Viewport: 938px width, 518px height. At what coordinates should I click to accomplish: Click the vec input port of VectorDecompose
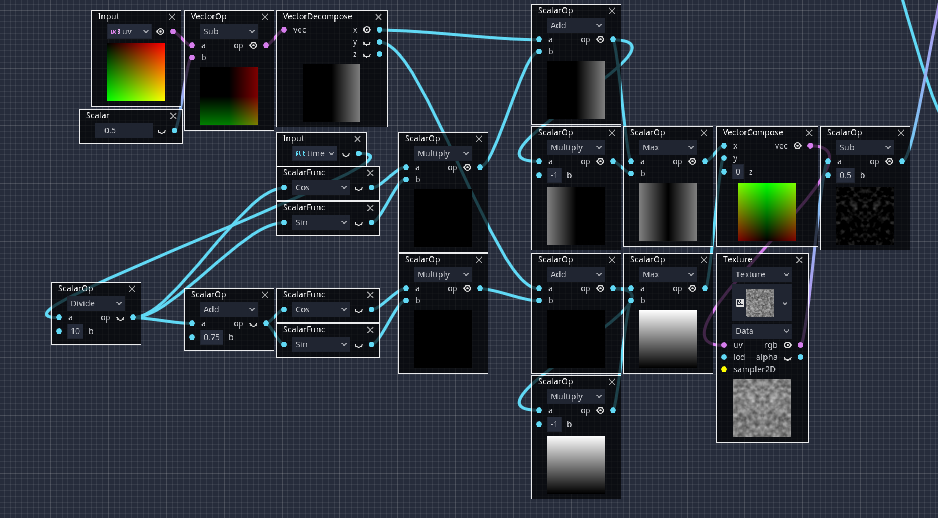[284, 30]
